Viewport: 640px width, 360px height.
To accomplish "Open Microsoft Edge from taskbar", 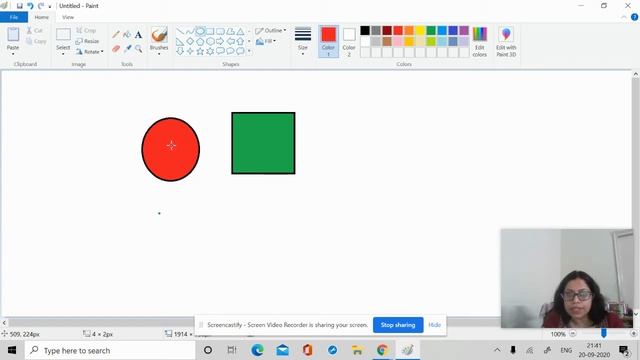I will 257,350.
